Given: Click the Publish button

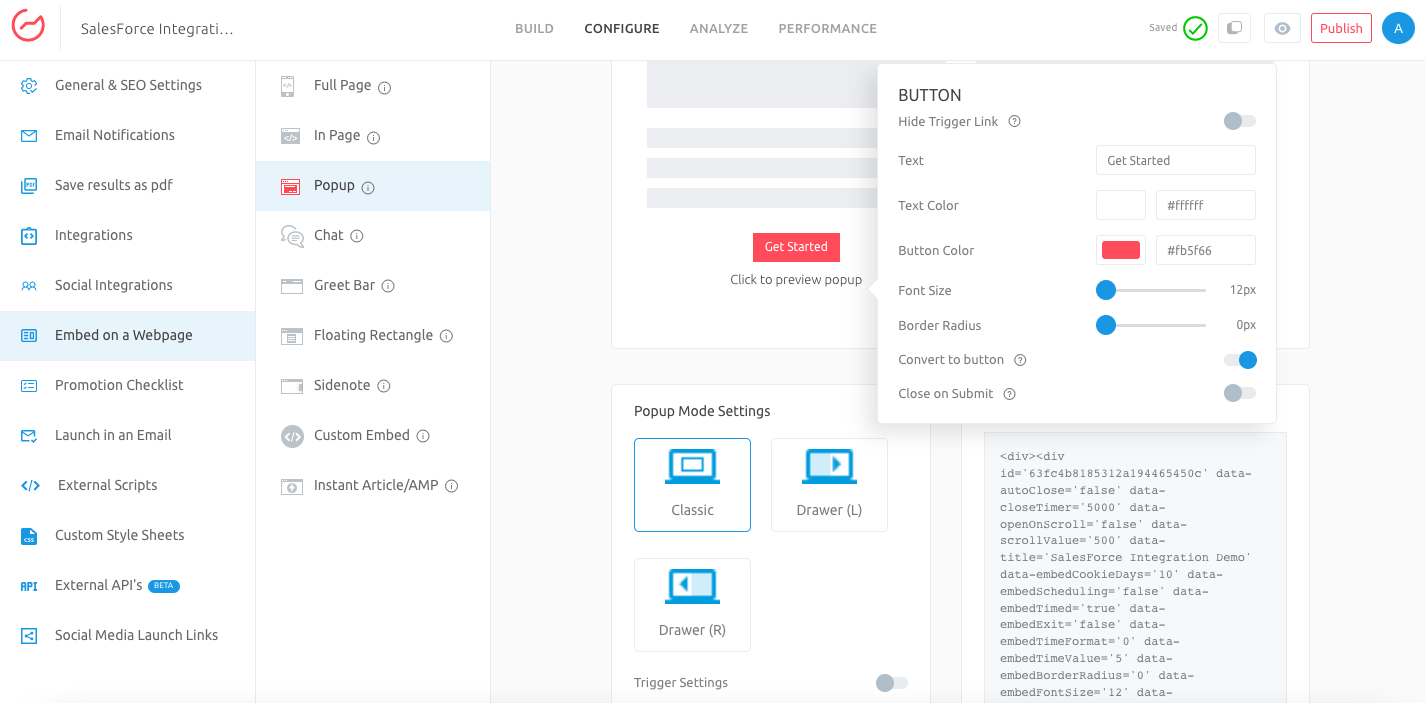Looking at the screenshot, I should click(x=1341, y=28).
